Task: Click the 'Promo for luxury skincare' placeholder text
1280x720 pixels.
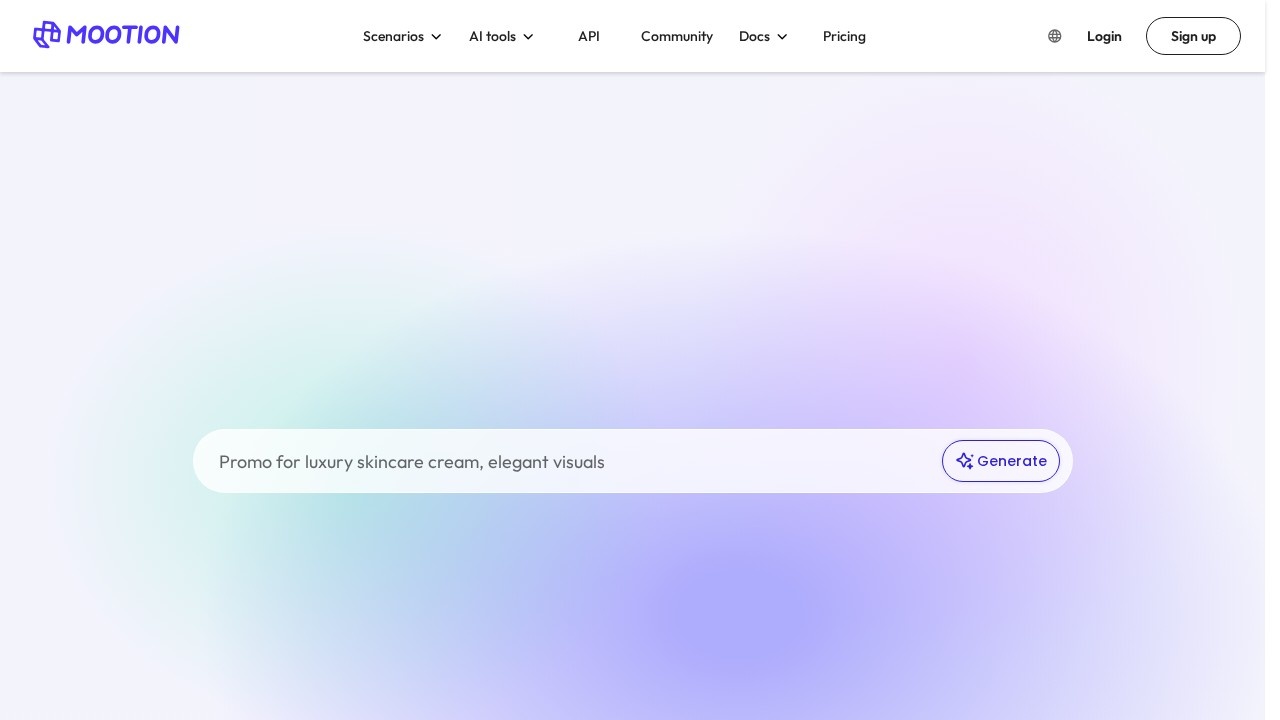Action: click(411, 462)
